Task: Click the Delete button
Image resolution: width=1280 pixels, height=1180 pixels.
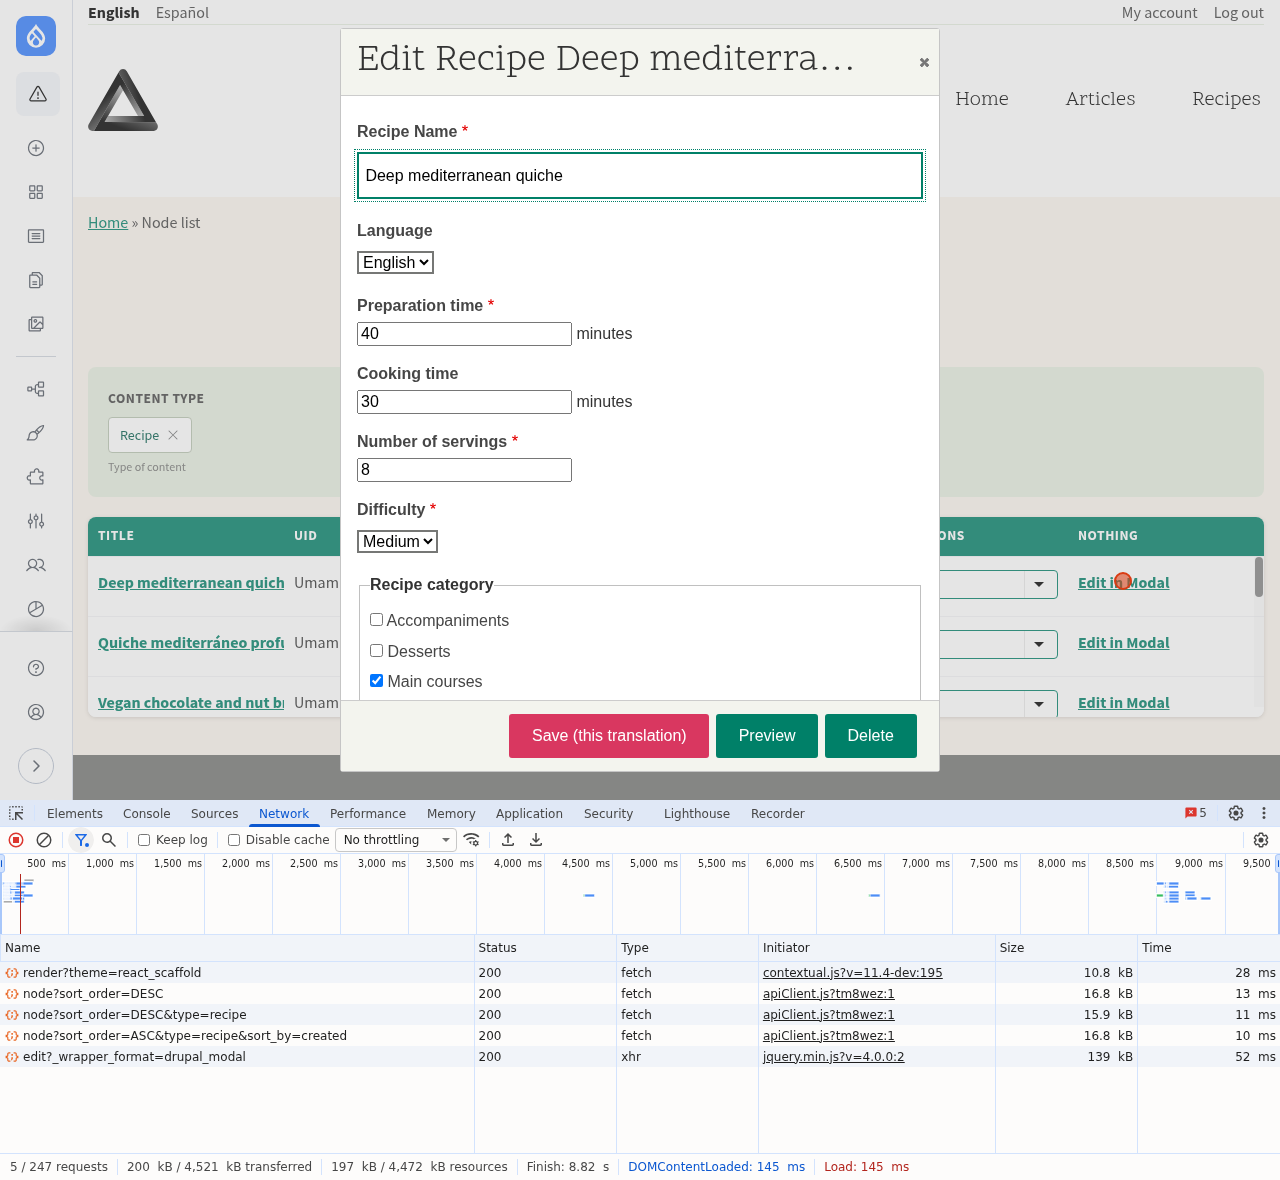Action: [x=871, y=736]
